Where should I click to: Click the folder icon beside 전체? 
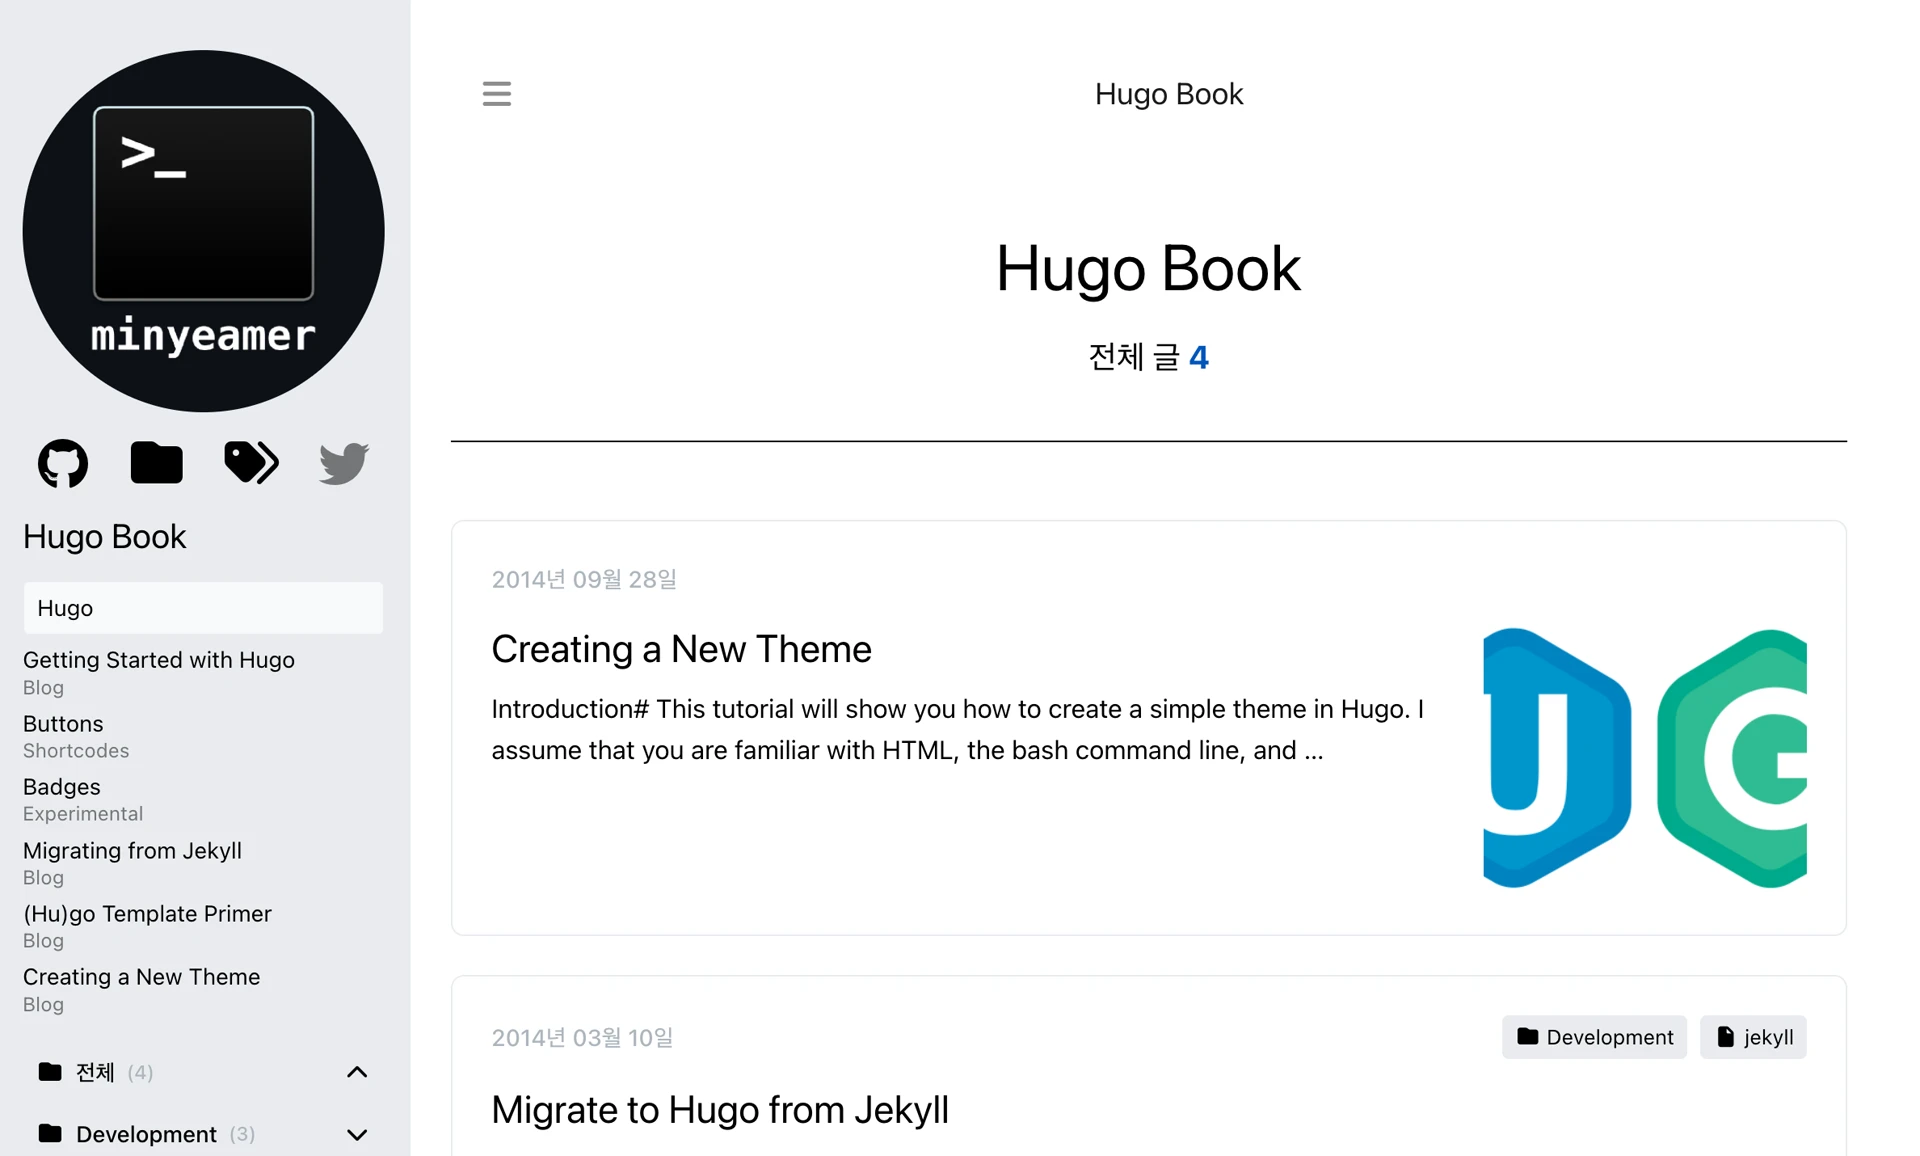click(x=50, y=1072)
